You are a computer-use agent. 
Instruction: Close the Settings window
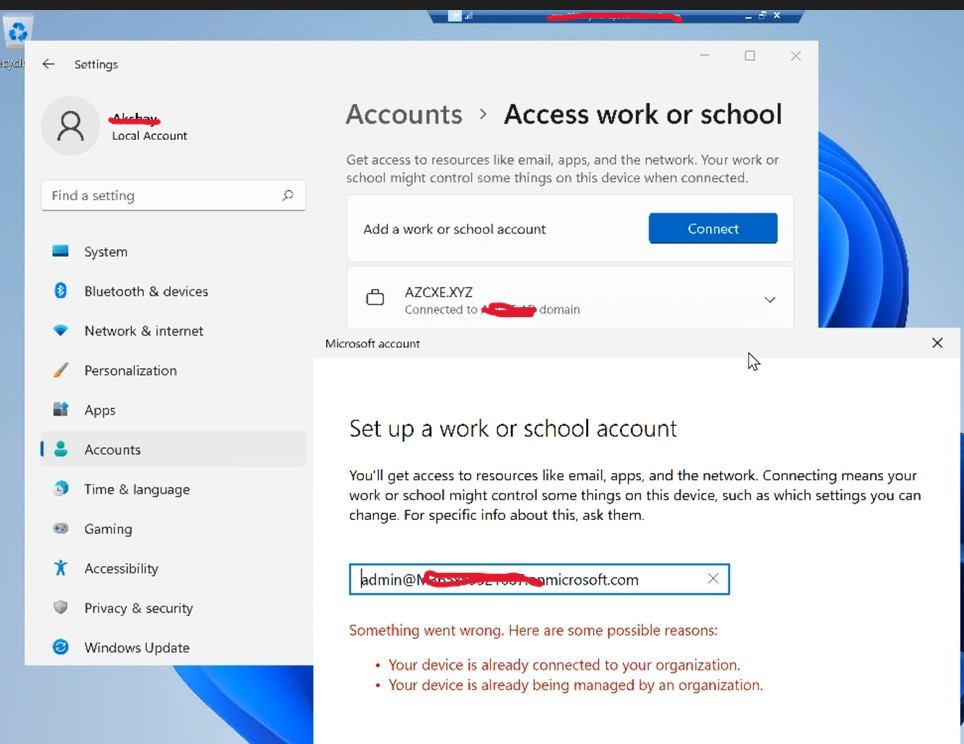click(796, 56)
